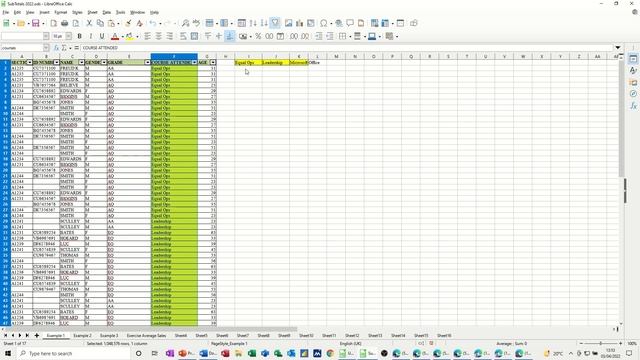Click the Insert Special Character omega icon
This screenshot has height=360, width=640.
[x=324, y=23]
